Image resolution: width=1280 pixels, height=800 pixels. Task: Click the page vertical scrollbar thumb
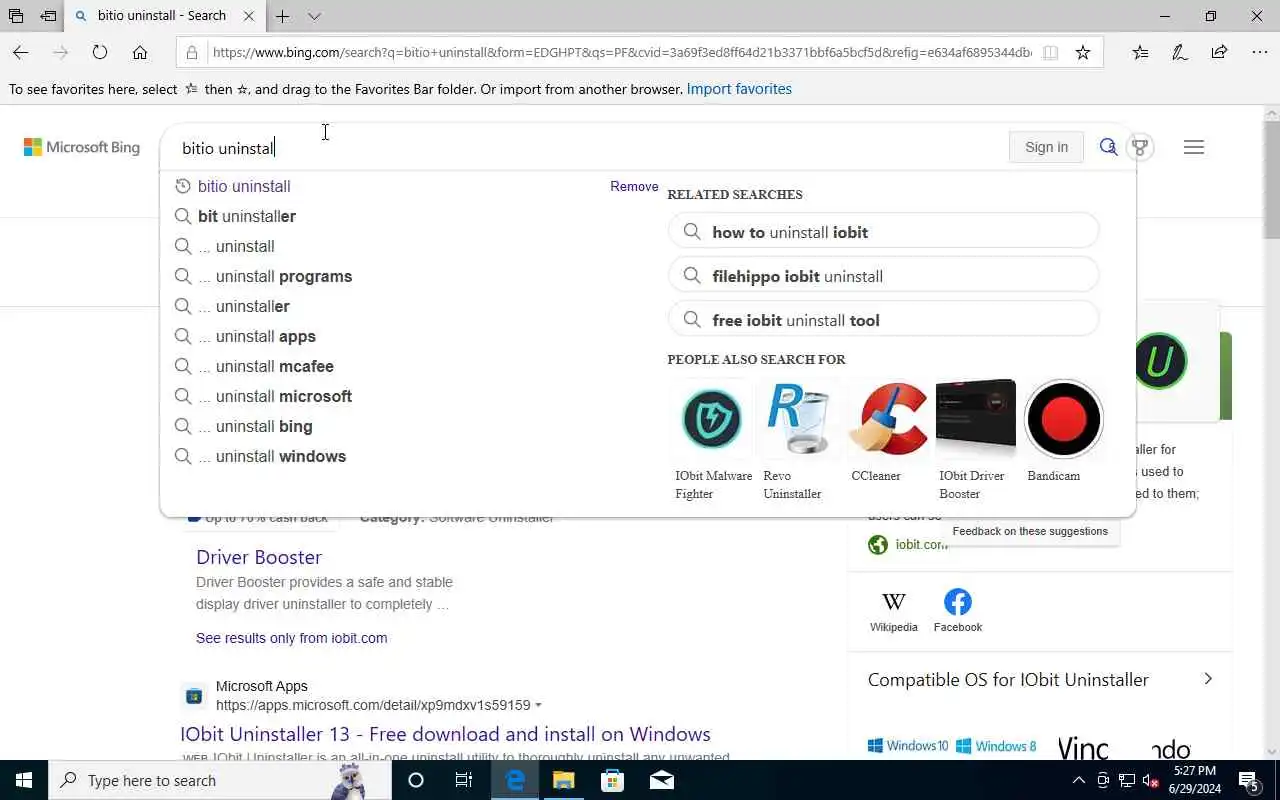point(1271,180)
